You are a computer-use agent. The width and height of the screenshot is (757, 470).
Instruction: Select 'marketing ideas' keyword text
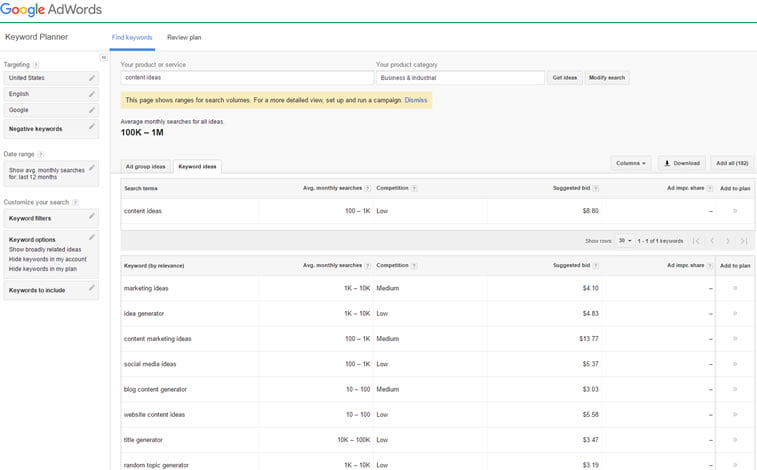click(x=146, y=288)
